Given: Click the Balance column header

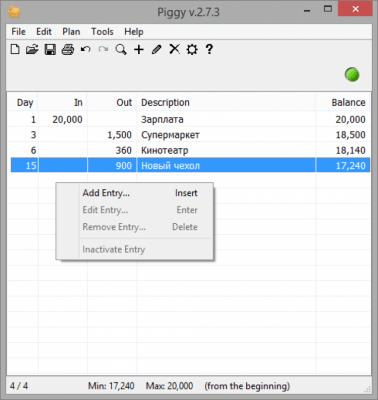Looking at the screenshot, I should (x=343, y=102).
